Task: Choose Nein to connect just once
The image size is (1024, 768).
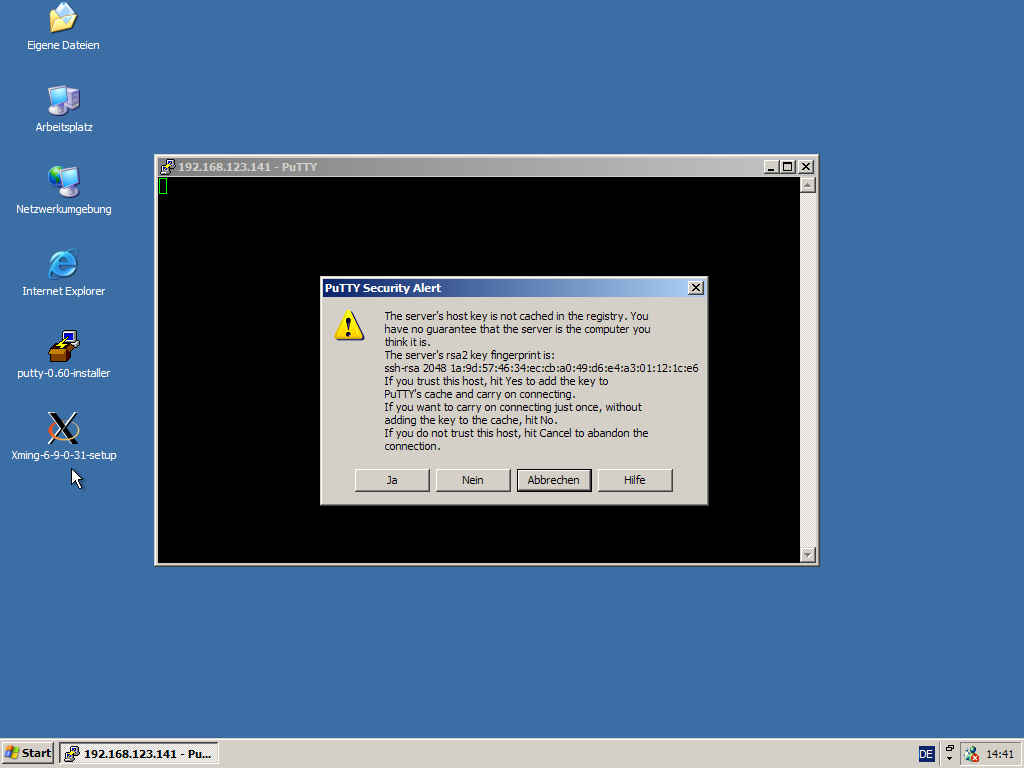Action: coord(473,480)
